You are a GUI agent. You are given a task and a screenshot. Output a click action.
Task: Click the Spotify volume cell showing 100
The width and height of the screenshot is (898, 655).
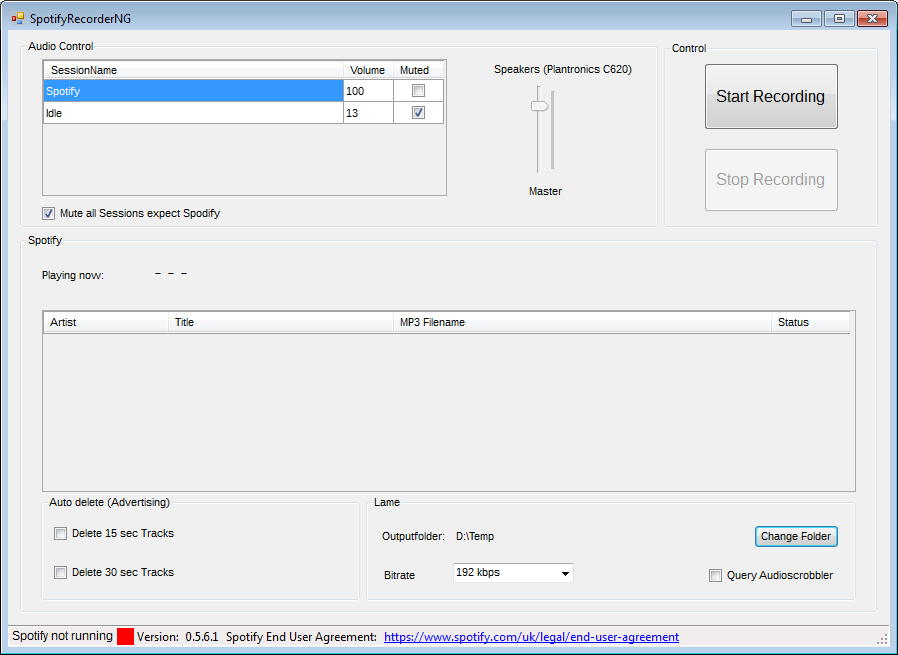(368, 91)
